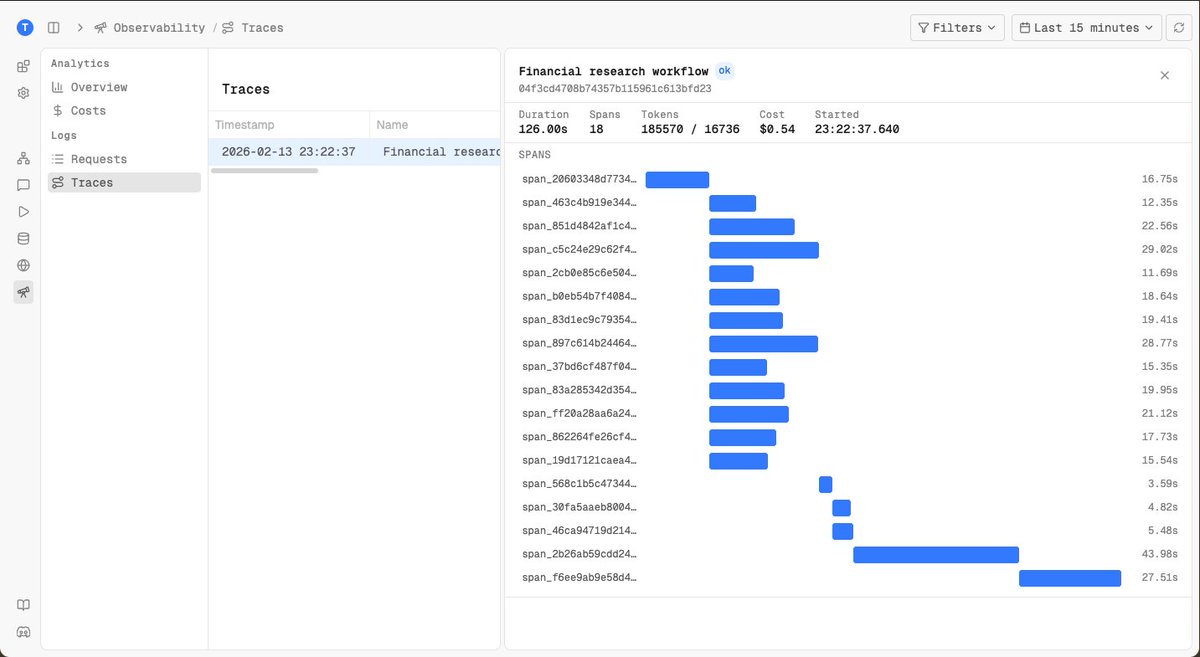This screenshot has height=657, width=1200.
Task: Open the globe networking icon in the sidebar
Action: point(23,265)
